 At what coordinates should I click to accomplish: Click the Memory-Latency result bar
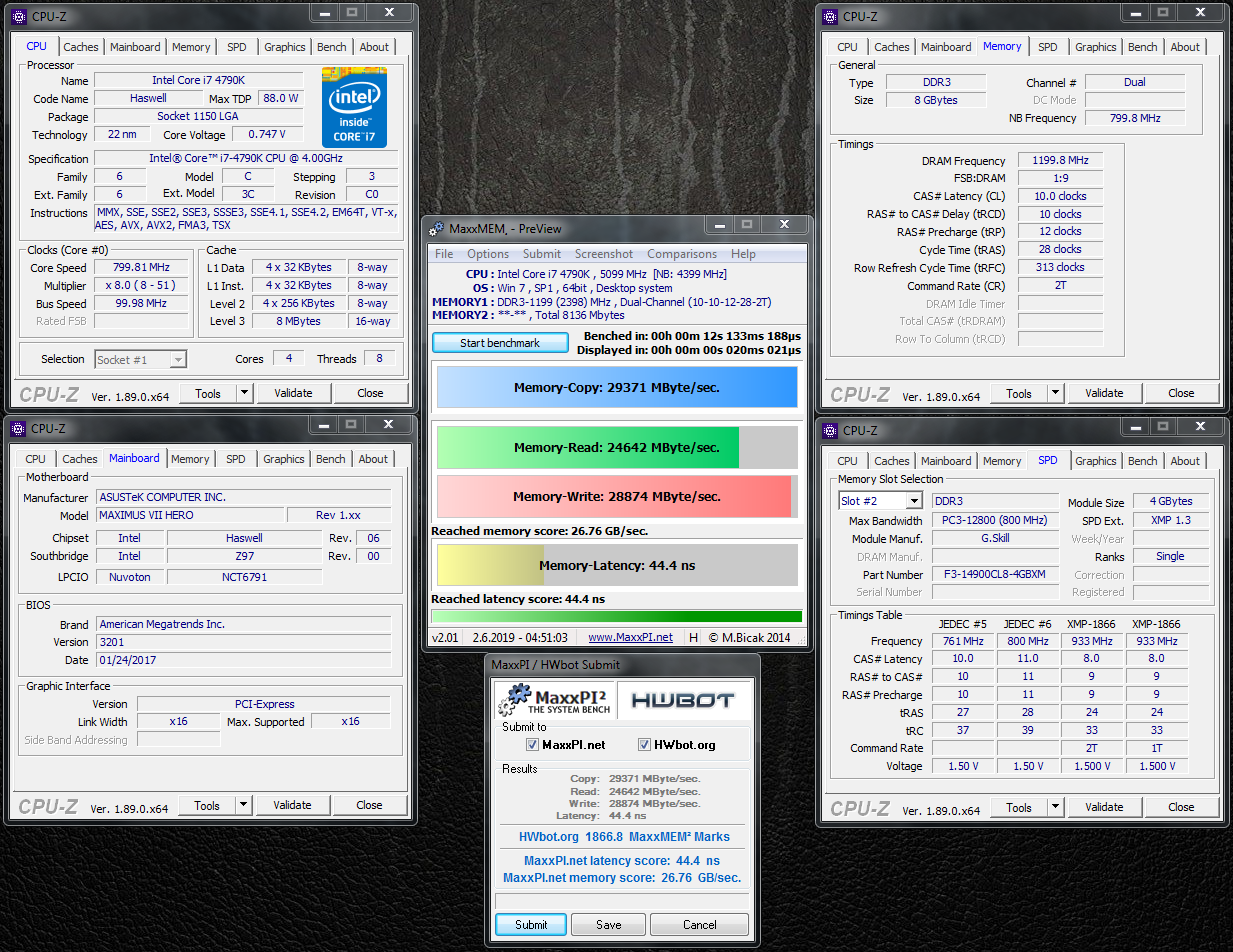pos(617,565)
